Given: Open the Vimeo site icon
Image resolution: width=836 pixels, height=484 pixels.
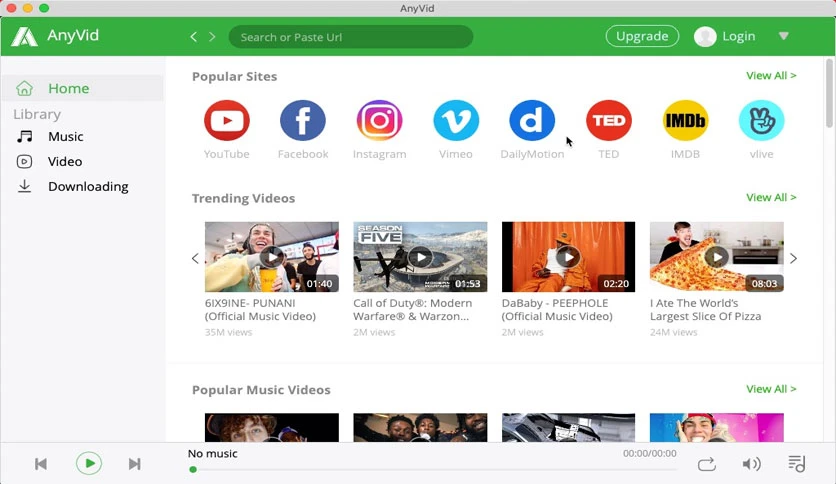Looking at the screenshot, I should coord(456,120).
